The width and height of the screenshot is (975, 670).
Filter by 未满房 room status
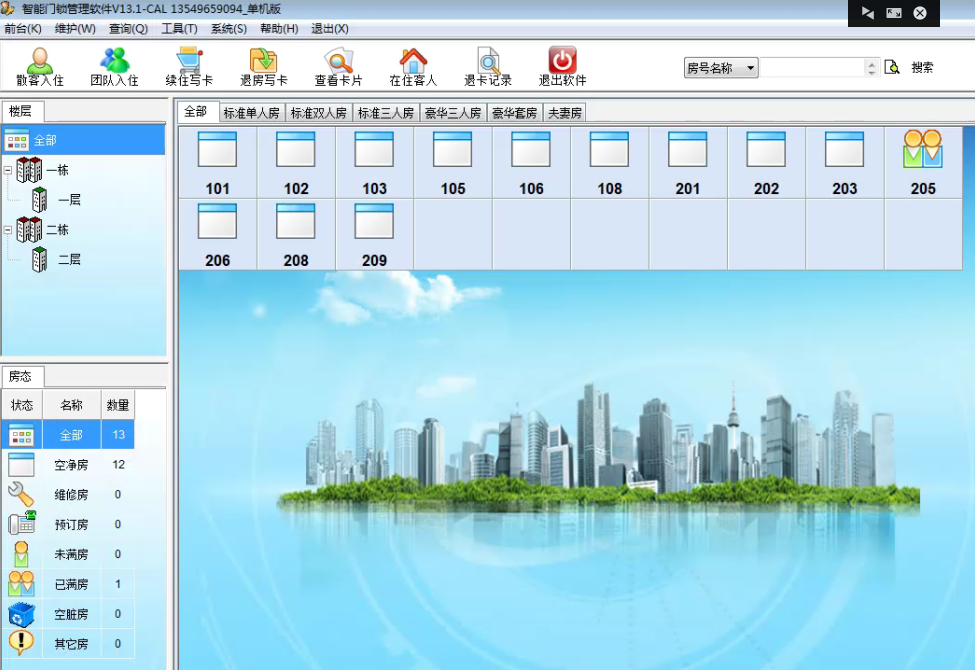tap(68, 554)
